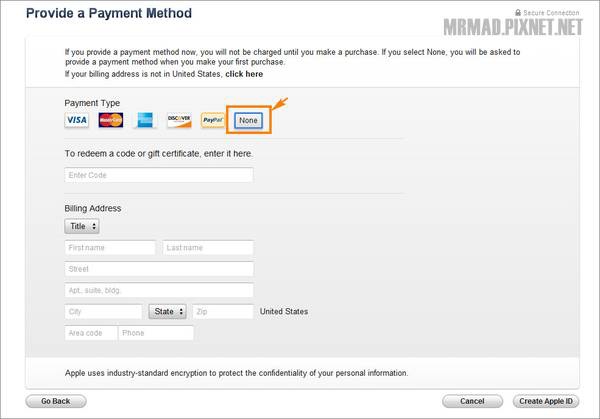Click the Cancel button
This screenshot has width=600, height=419.
pyautogui.click(x=472, y=401)
